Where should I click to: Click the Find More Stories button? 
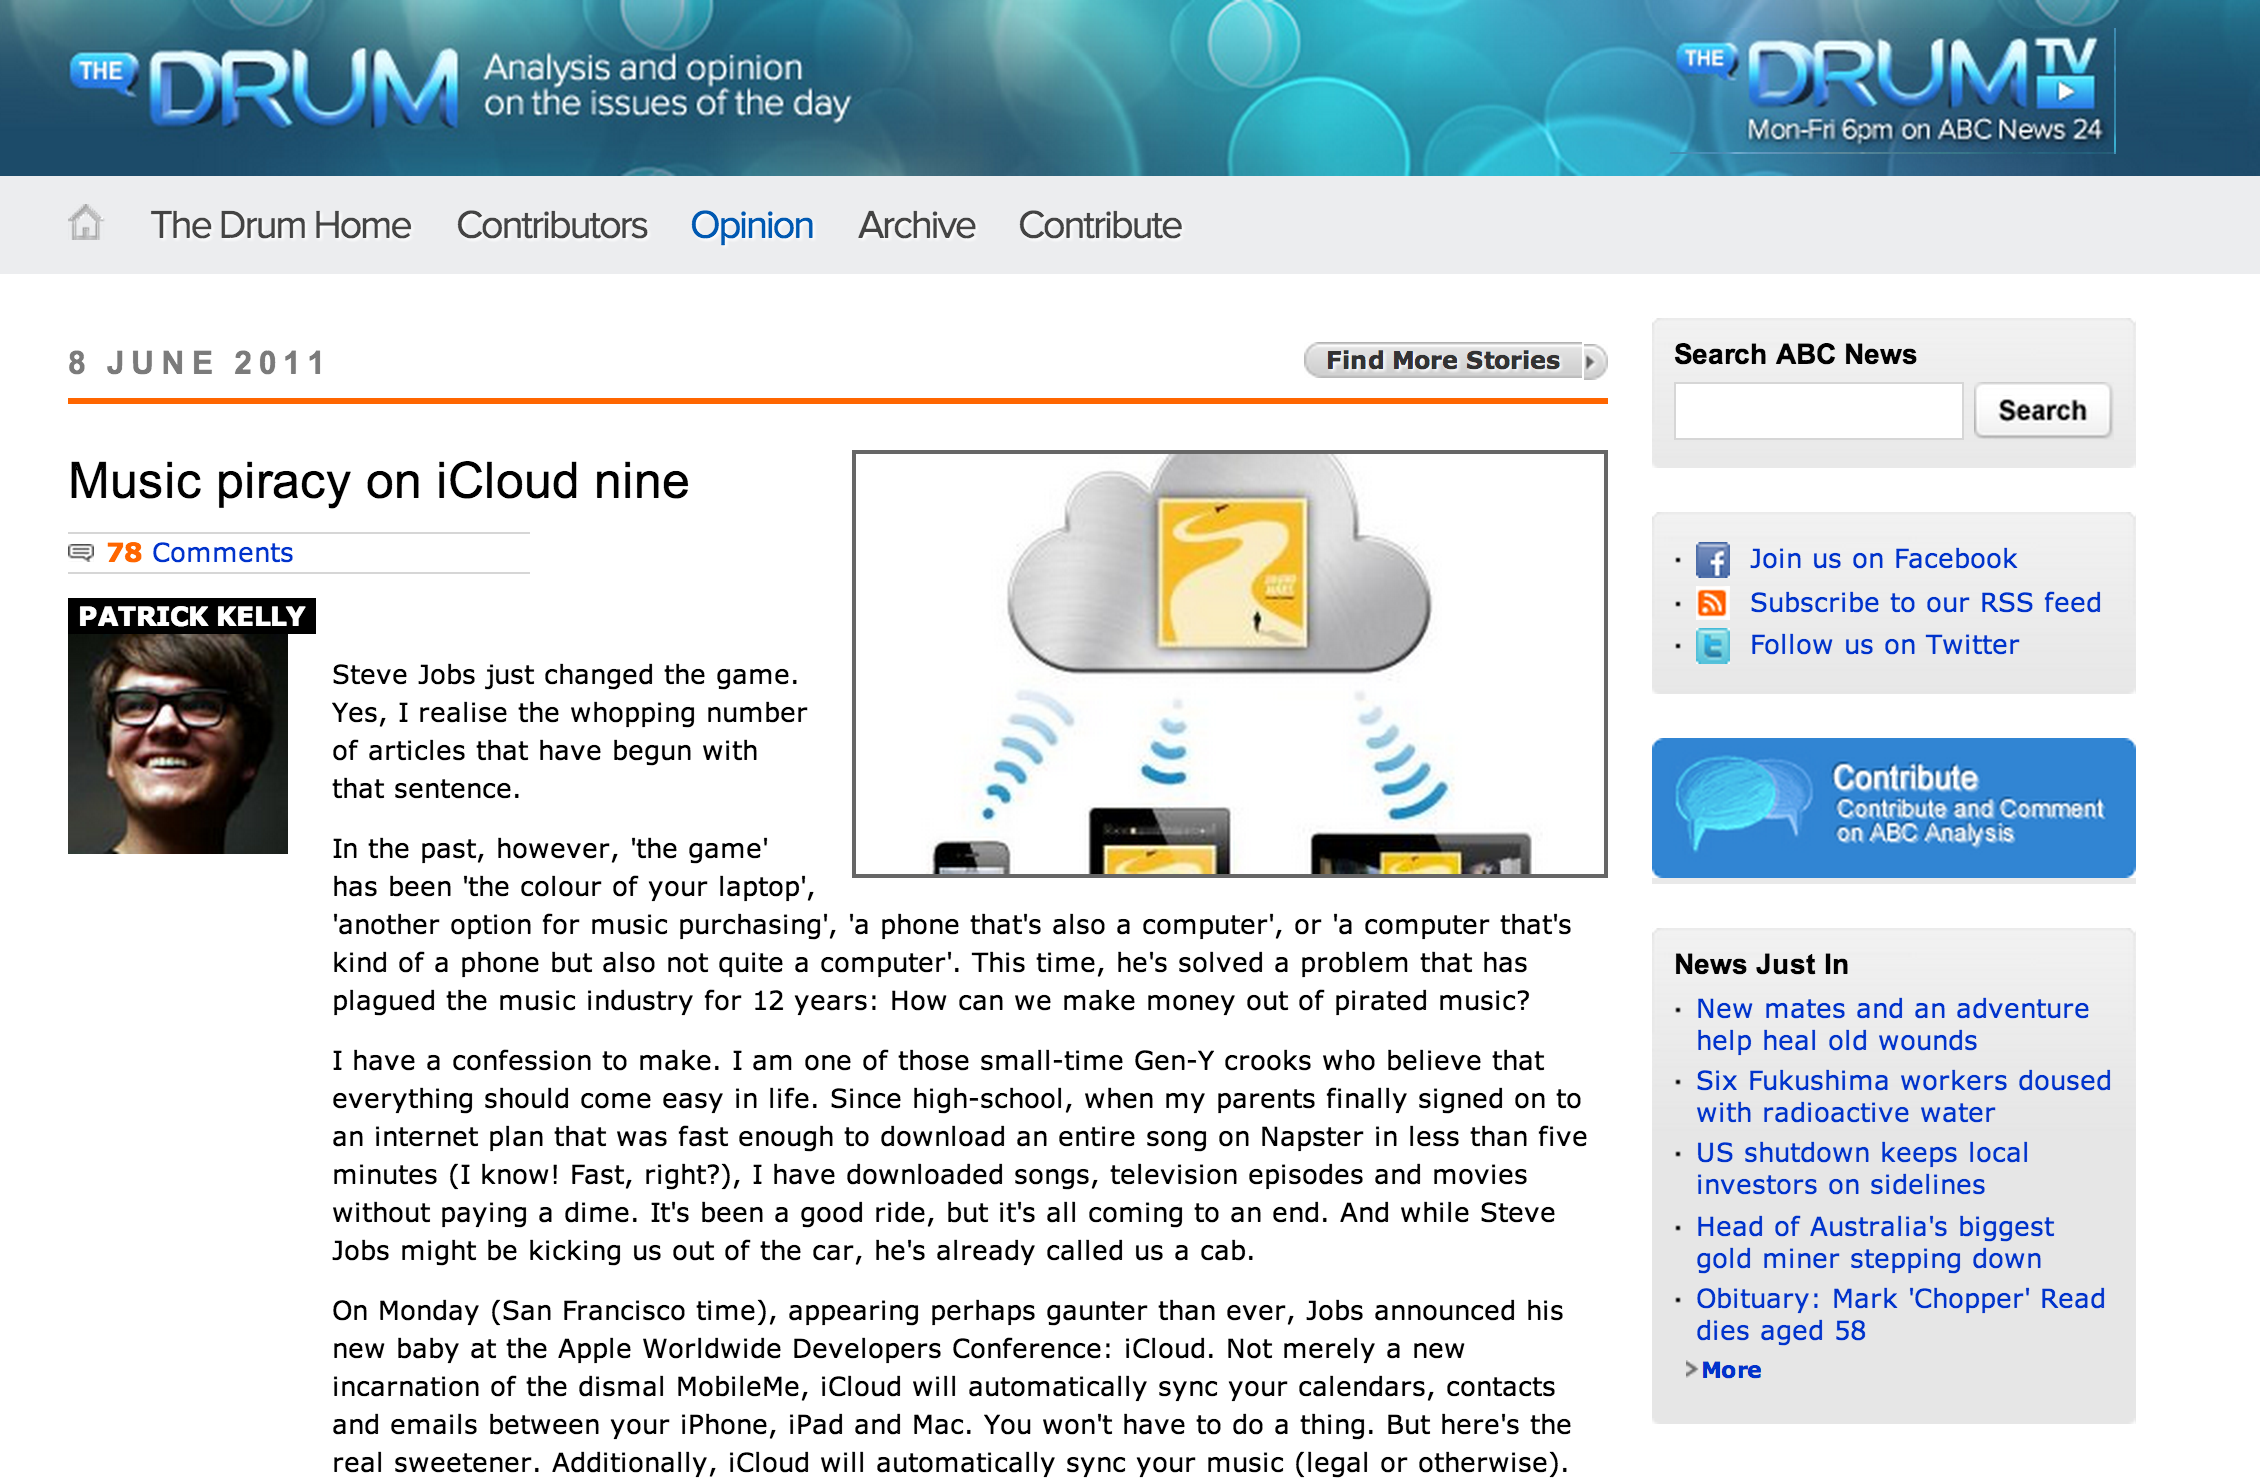1455,361
